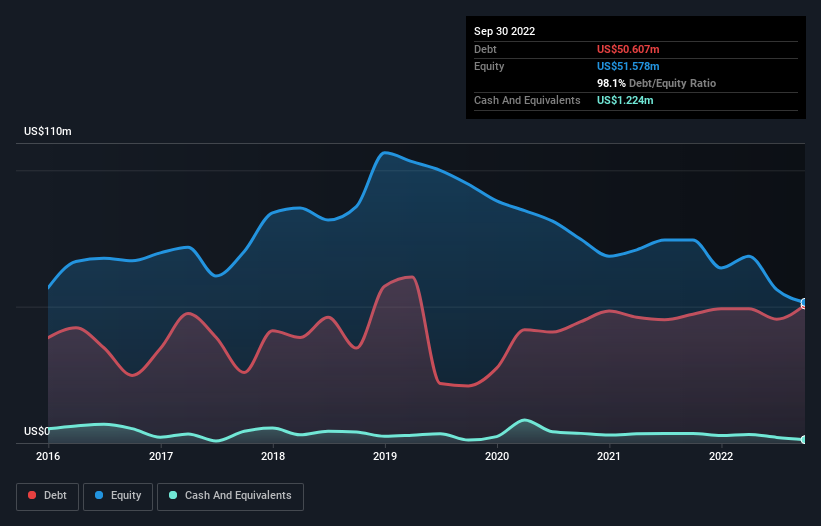The width and height of the screenshot is (821, 526).
Task: Click the 2020 x-axis label
Action: coord(497,456)
